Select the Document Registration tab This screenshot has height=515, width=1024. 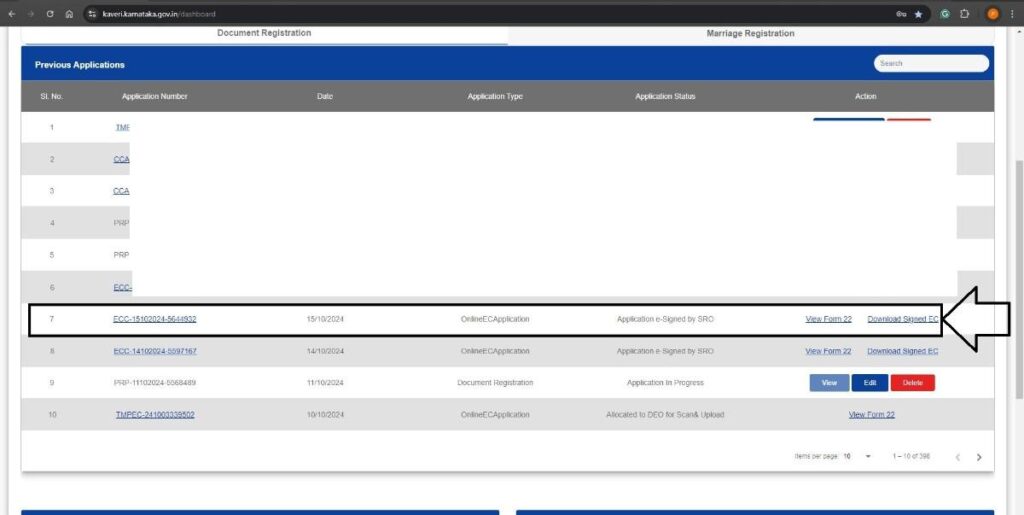point(264,33)
